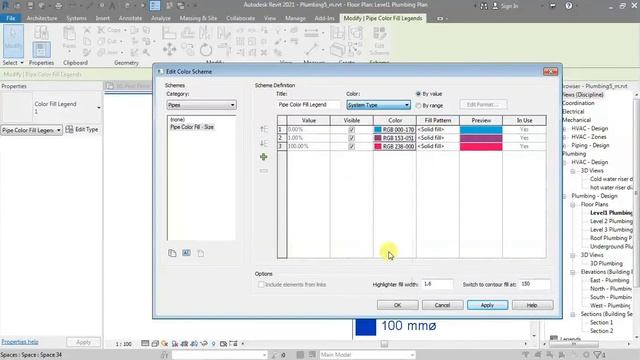Click the Move Rows Down icon
Viewport: 640px width, 360px height.
264,143
